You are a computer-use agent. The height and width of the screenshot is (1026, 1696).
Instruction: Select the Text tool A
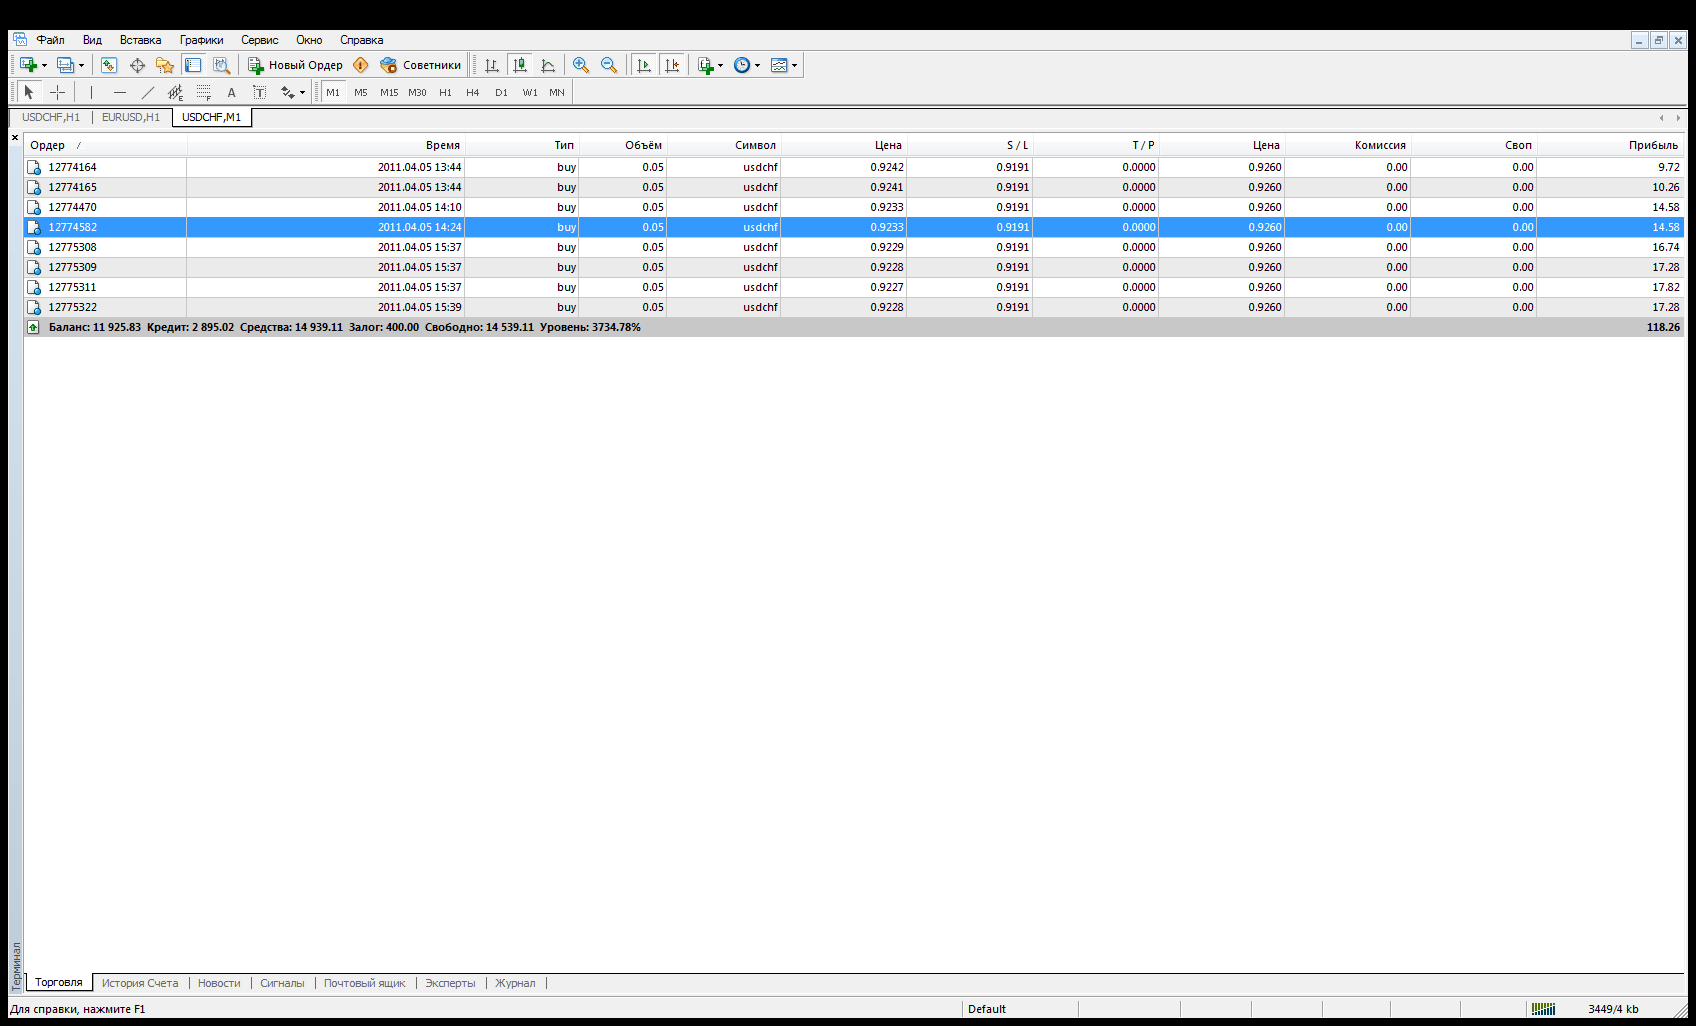point(231,92)
